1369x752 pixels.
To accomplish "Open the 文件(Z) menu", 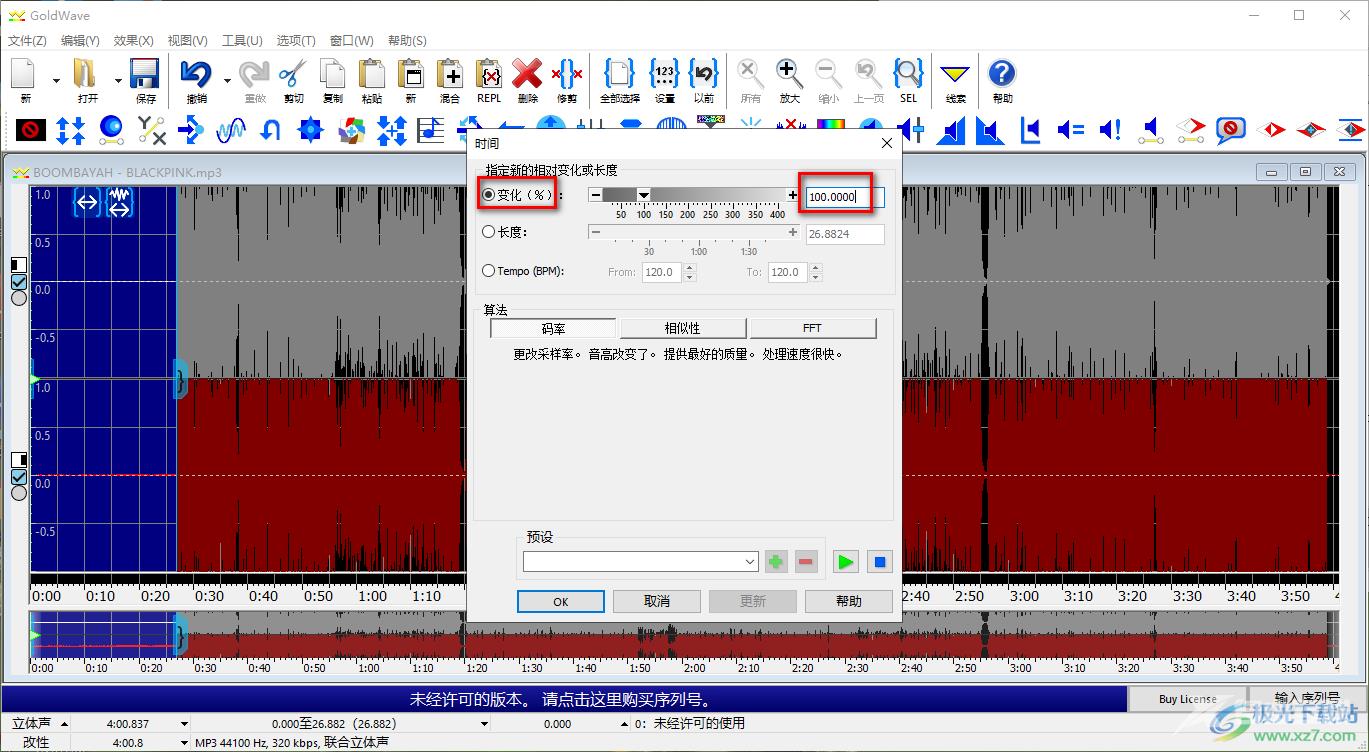I will 27,41.
